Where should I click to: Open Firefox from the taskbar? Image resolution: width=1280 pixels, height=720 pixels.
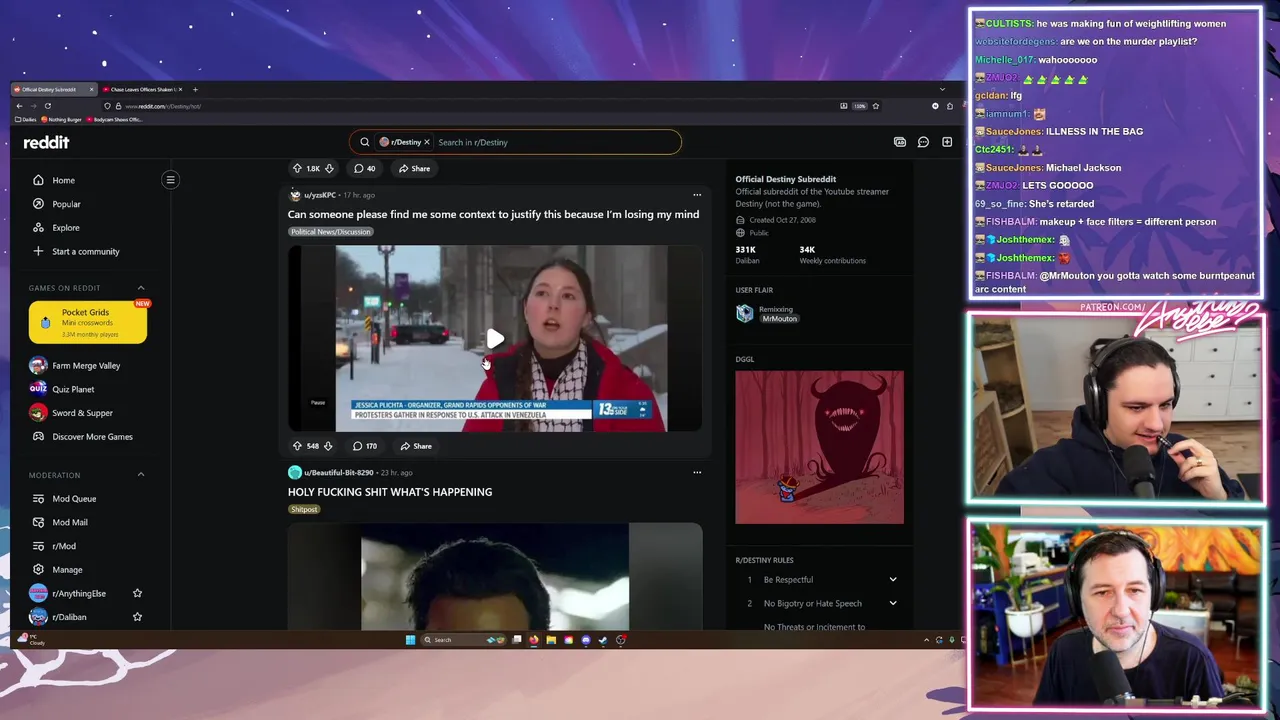point(534,640)
